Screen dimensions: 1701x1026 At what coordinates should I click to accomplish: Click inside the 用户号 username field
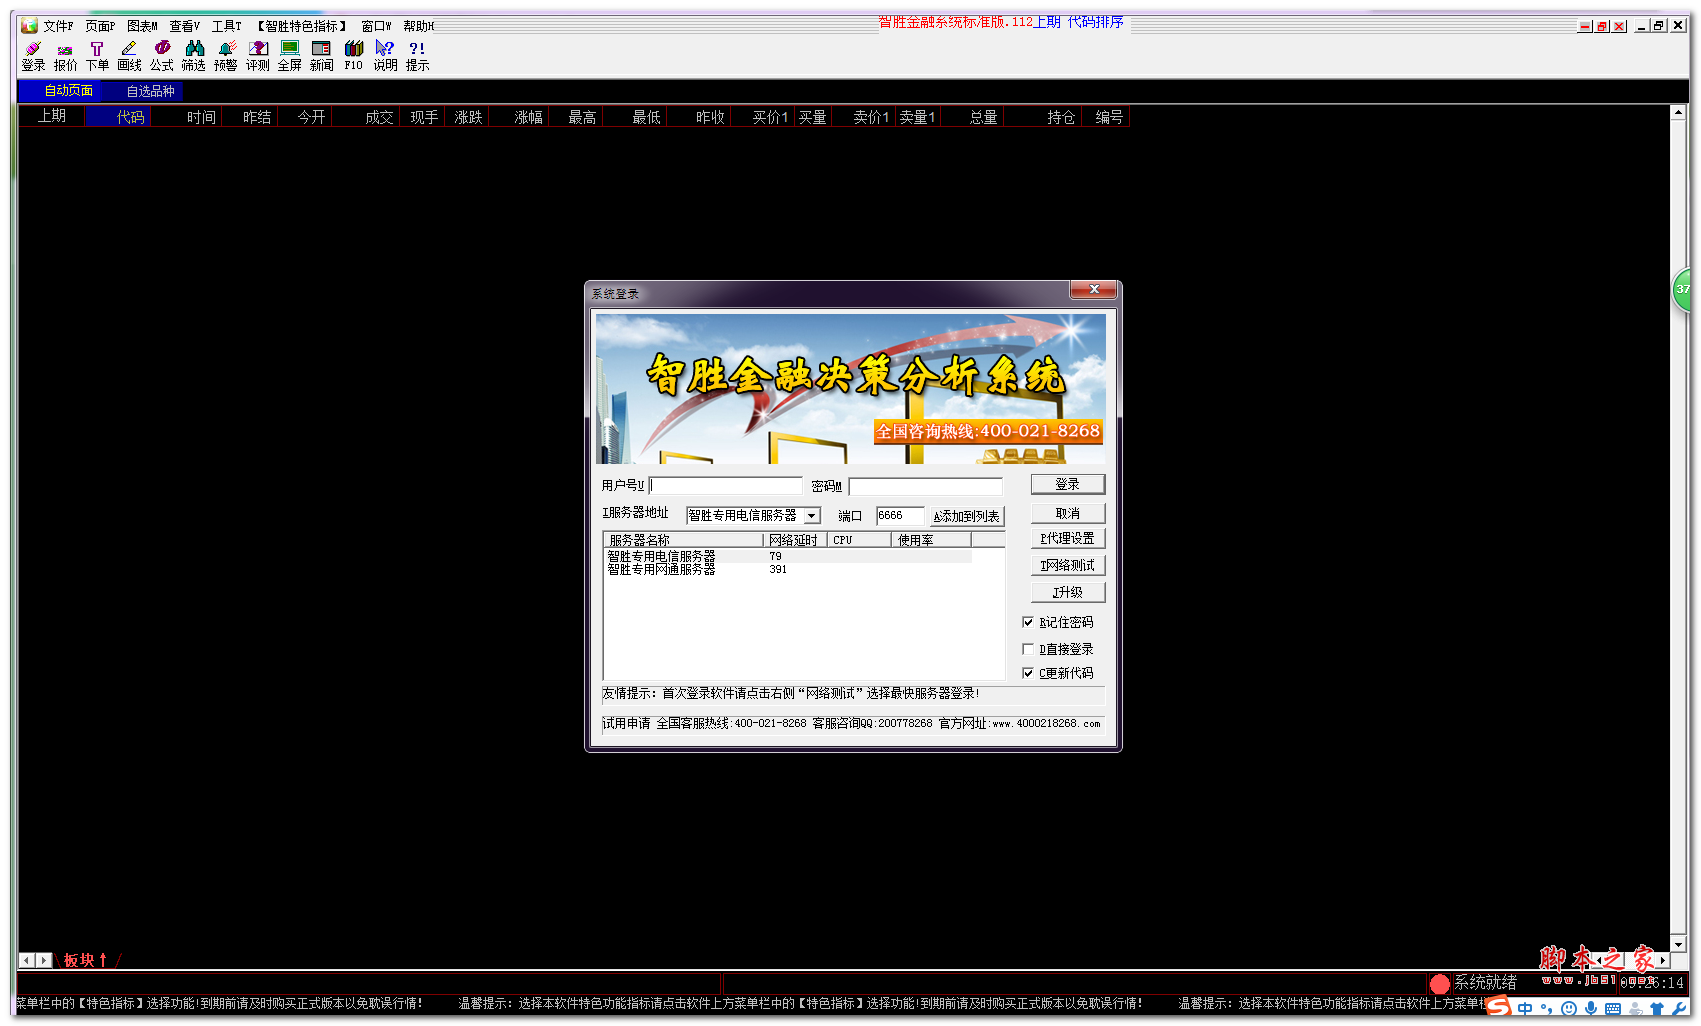click(x=725, y=485)
